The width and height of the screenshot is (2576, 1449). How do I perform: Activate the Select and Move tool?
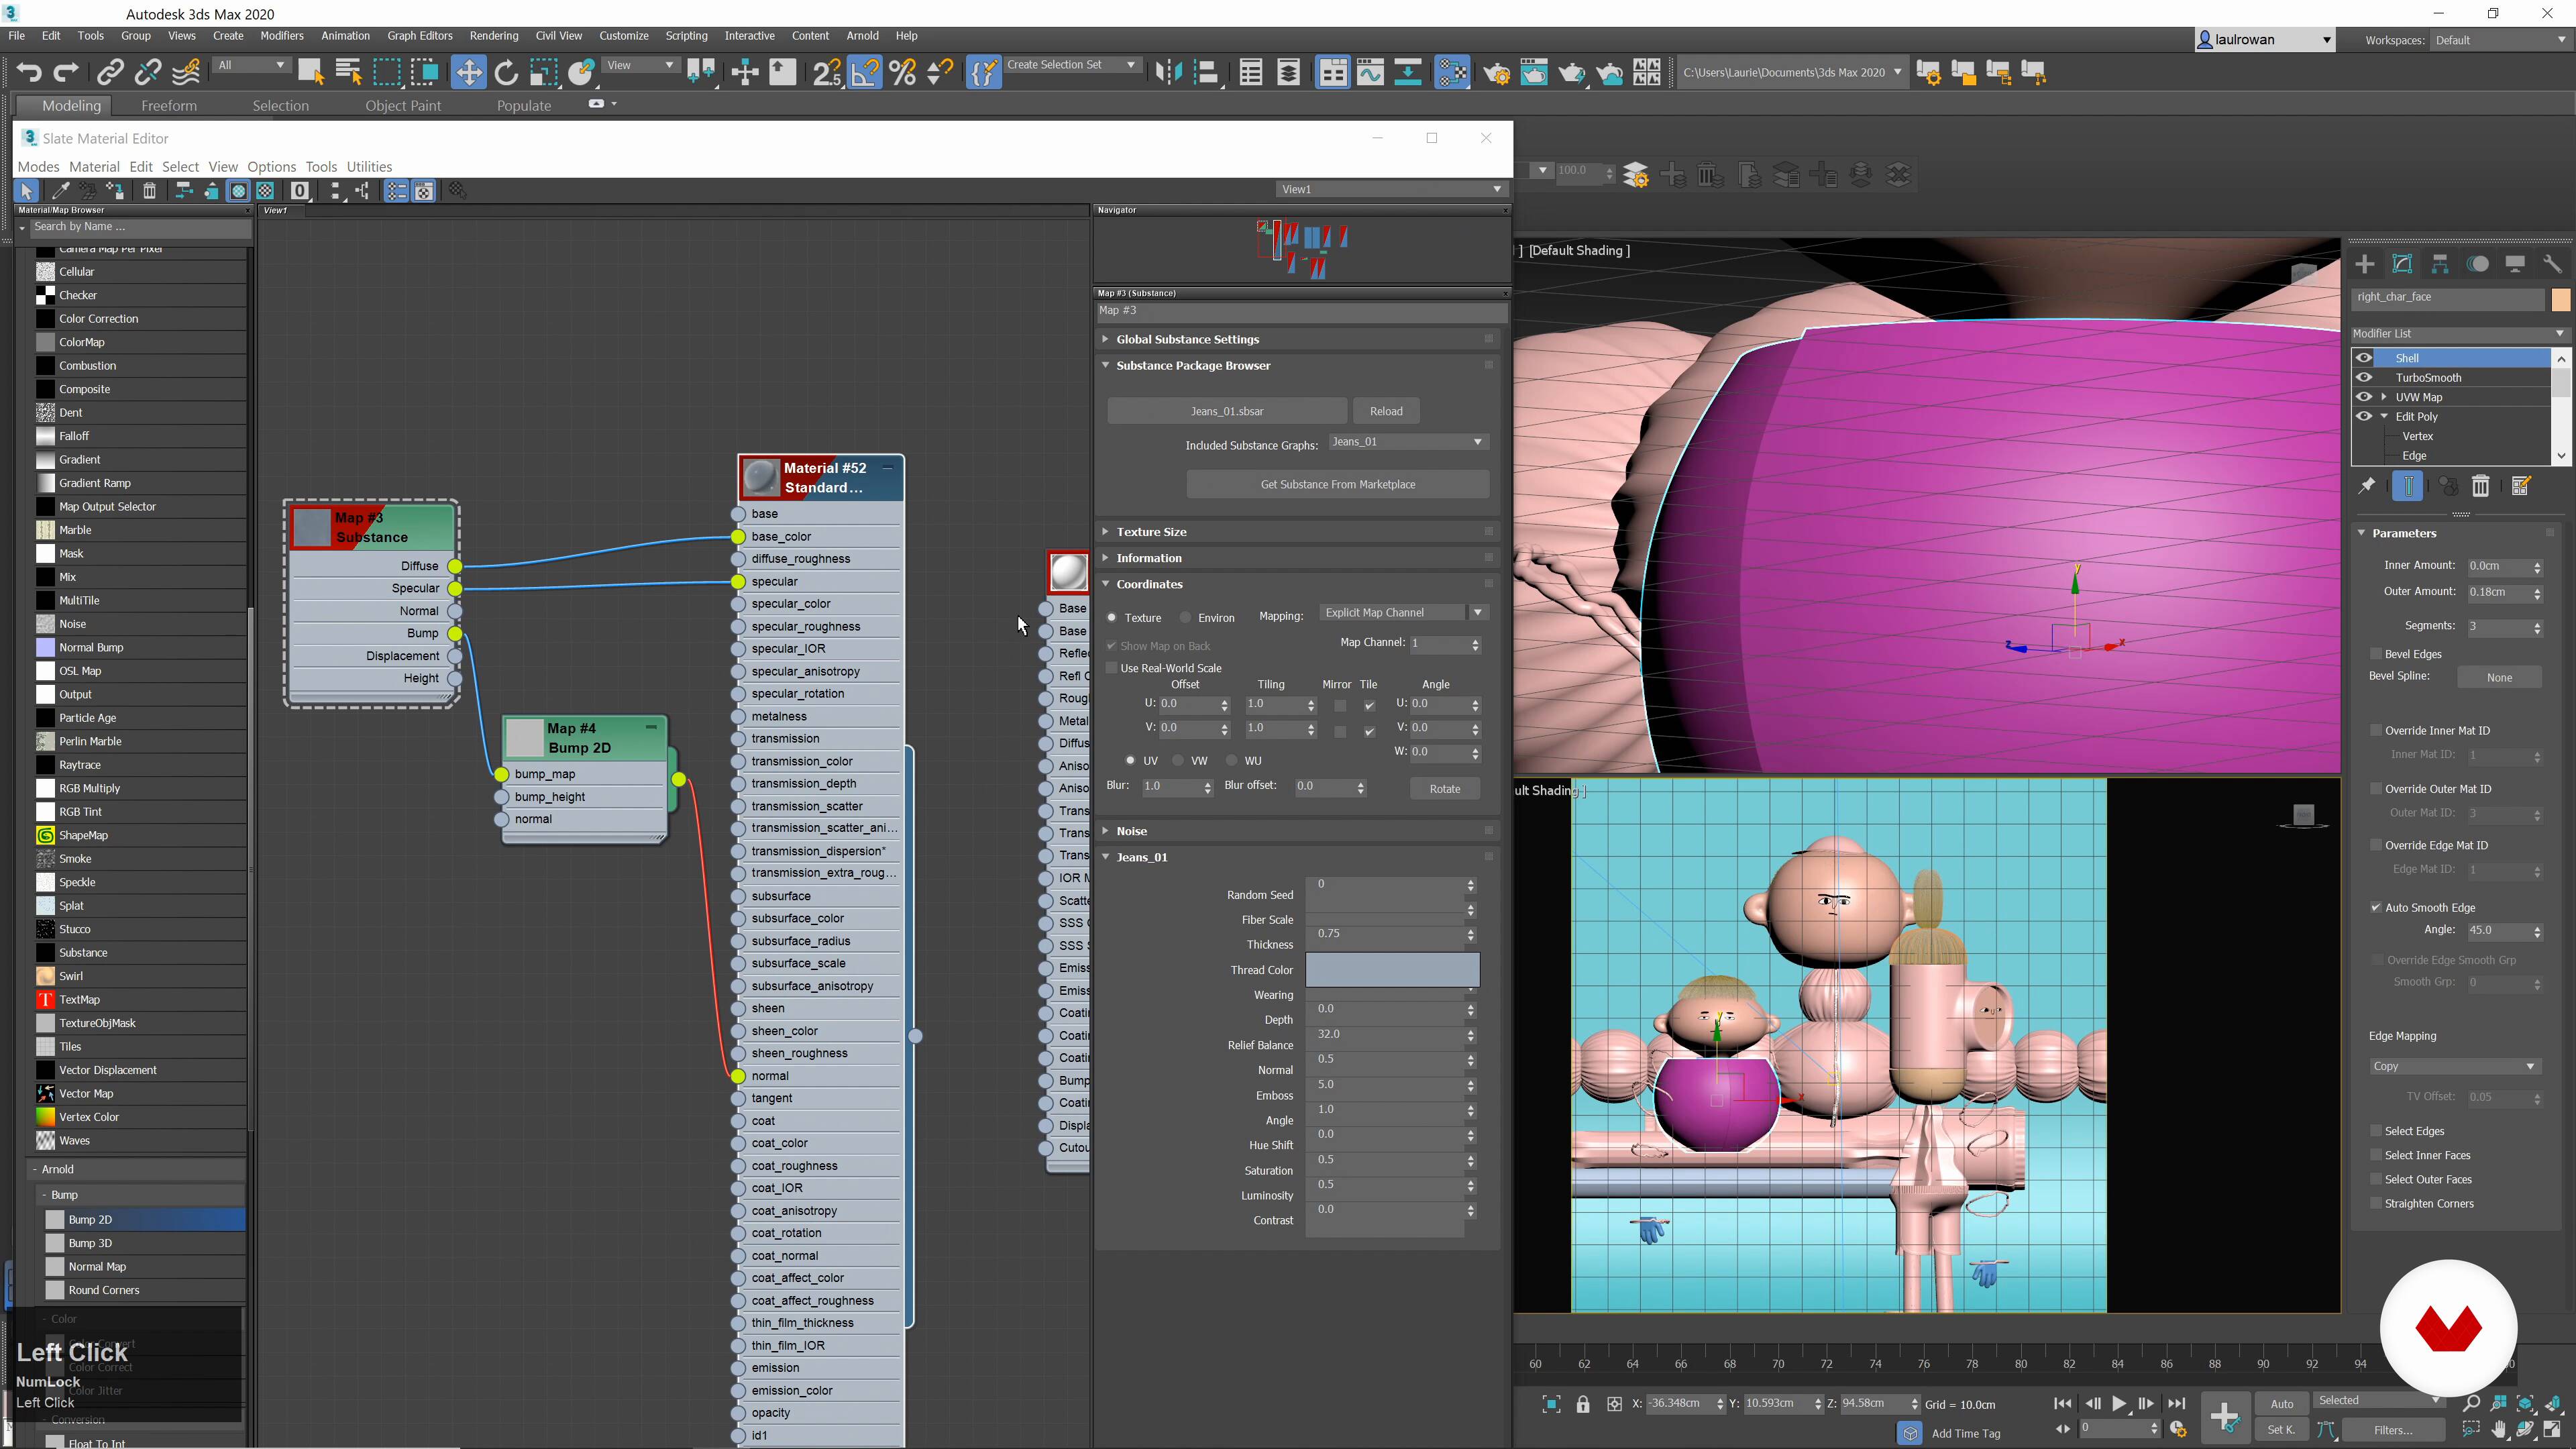point(468,72)
